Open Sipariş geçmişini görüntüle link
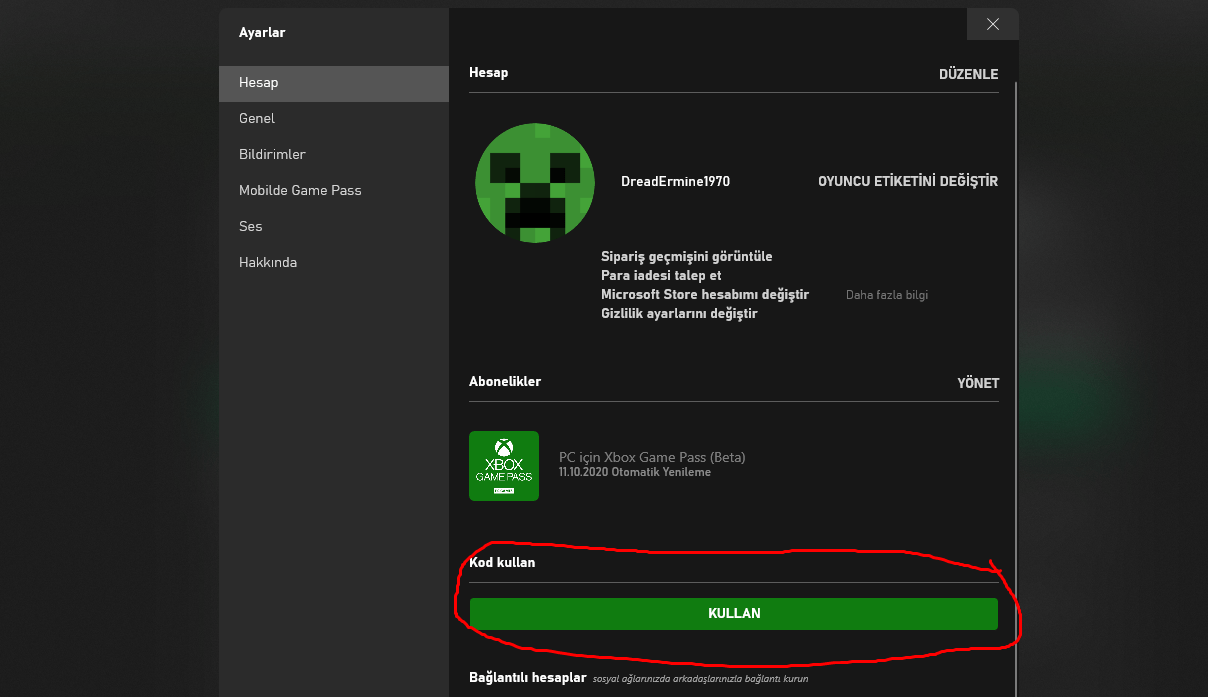Viewport: 1208px width, 697px height. (x=687, y=257)
